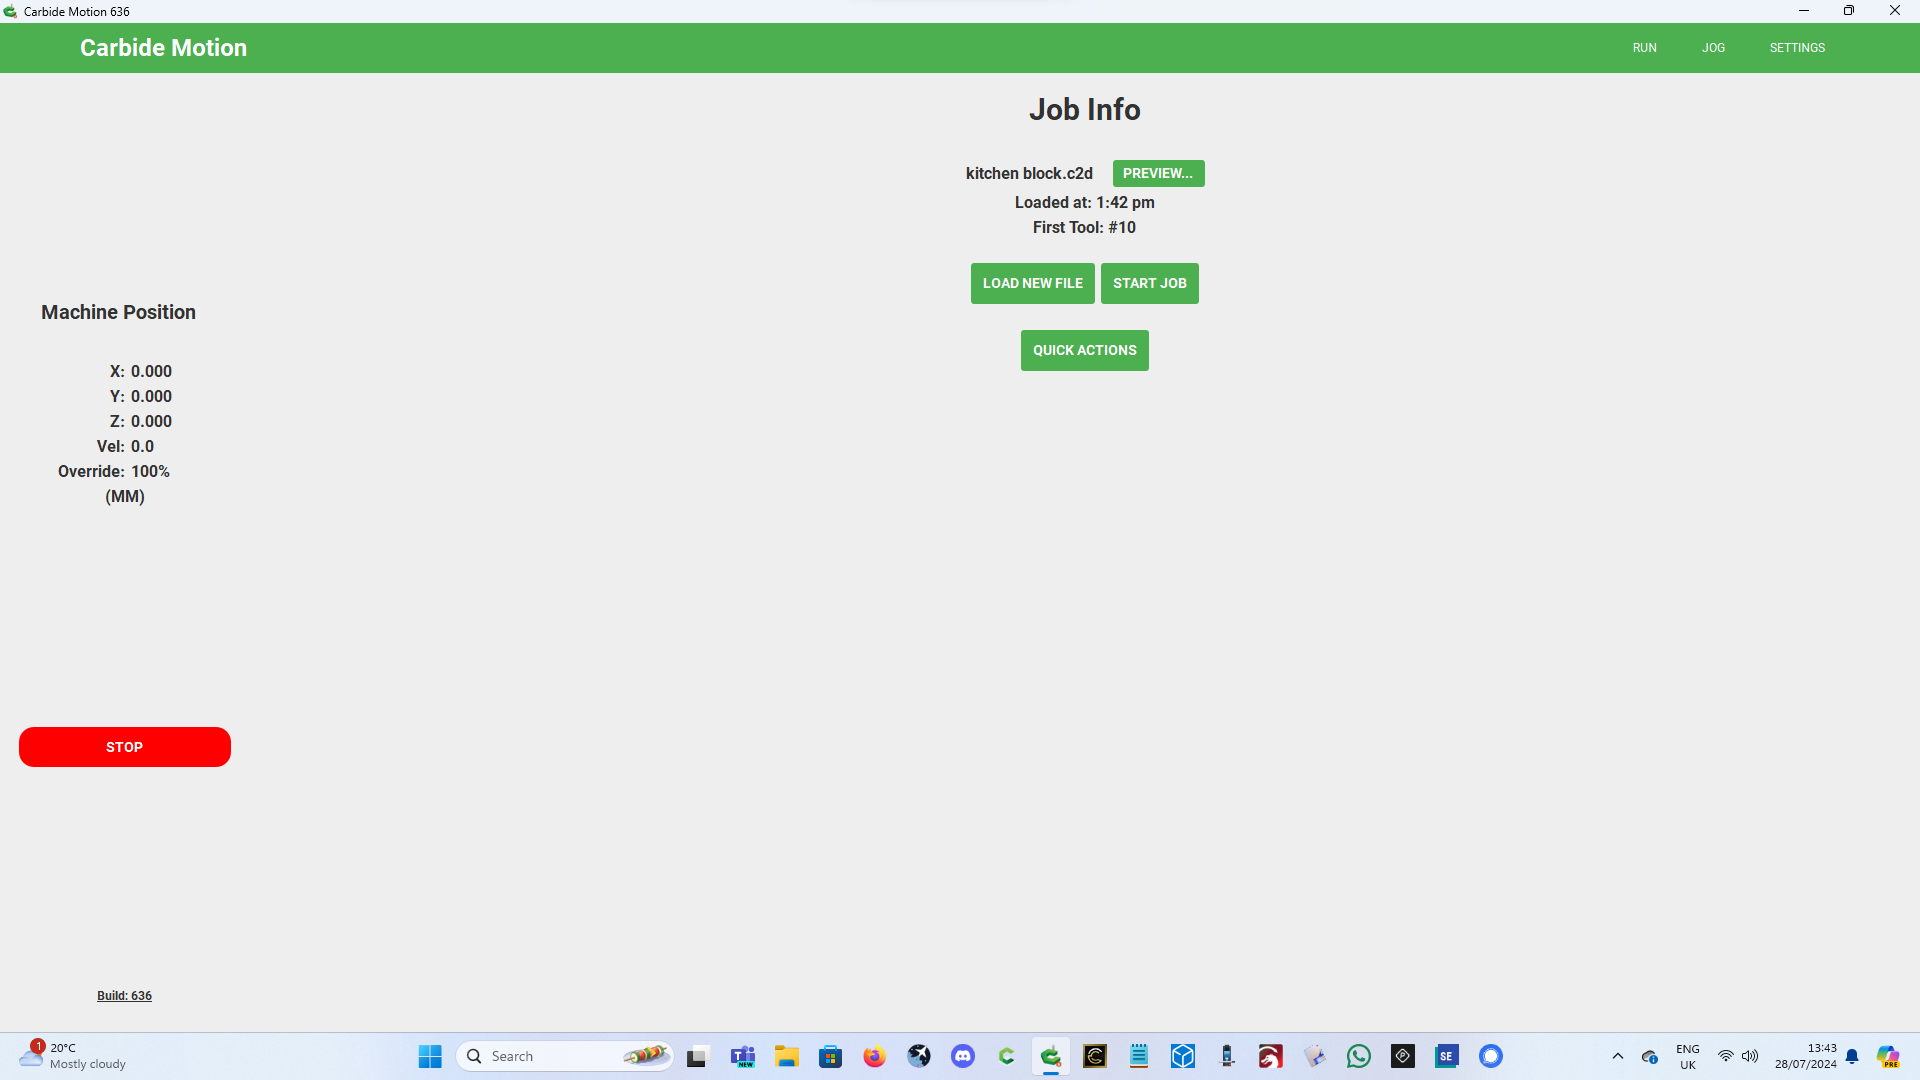Open the Wi-Fi network tray icon

[1726, 1056]
